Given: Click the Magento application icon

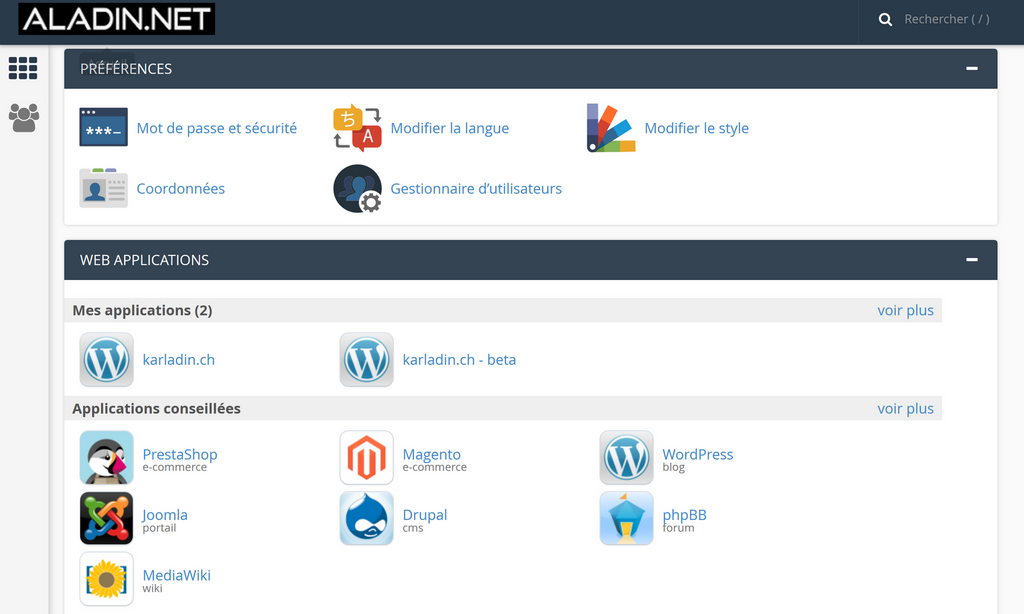Looking at the screenshot, I should [366, 458].
